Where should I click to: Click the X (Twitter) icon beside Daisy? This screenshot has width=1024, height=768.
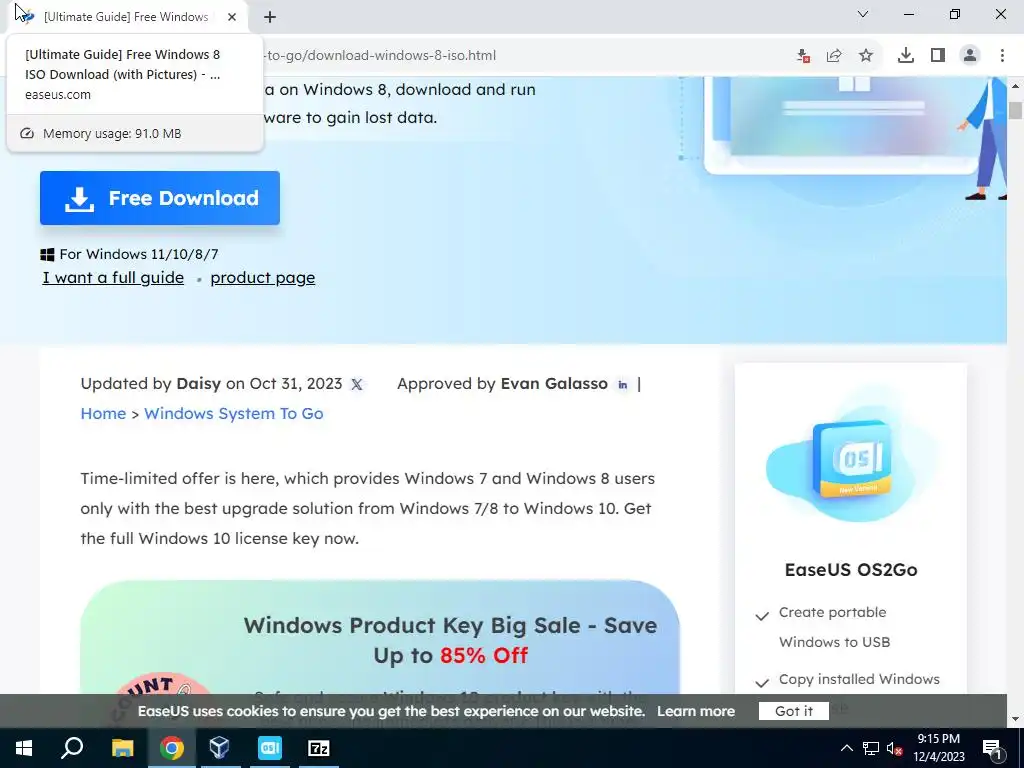click(x=357, y=385)
